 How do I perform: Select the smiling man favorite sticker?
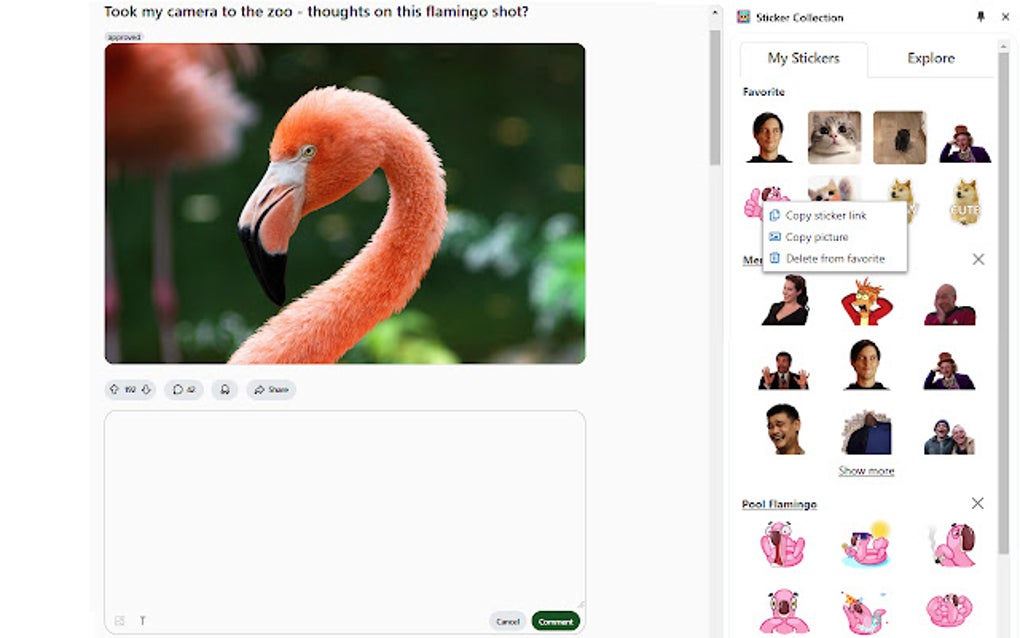[769, 137]
